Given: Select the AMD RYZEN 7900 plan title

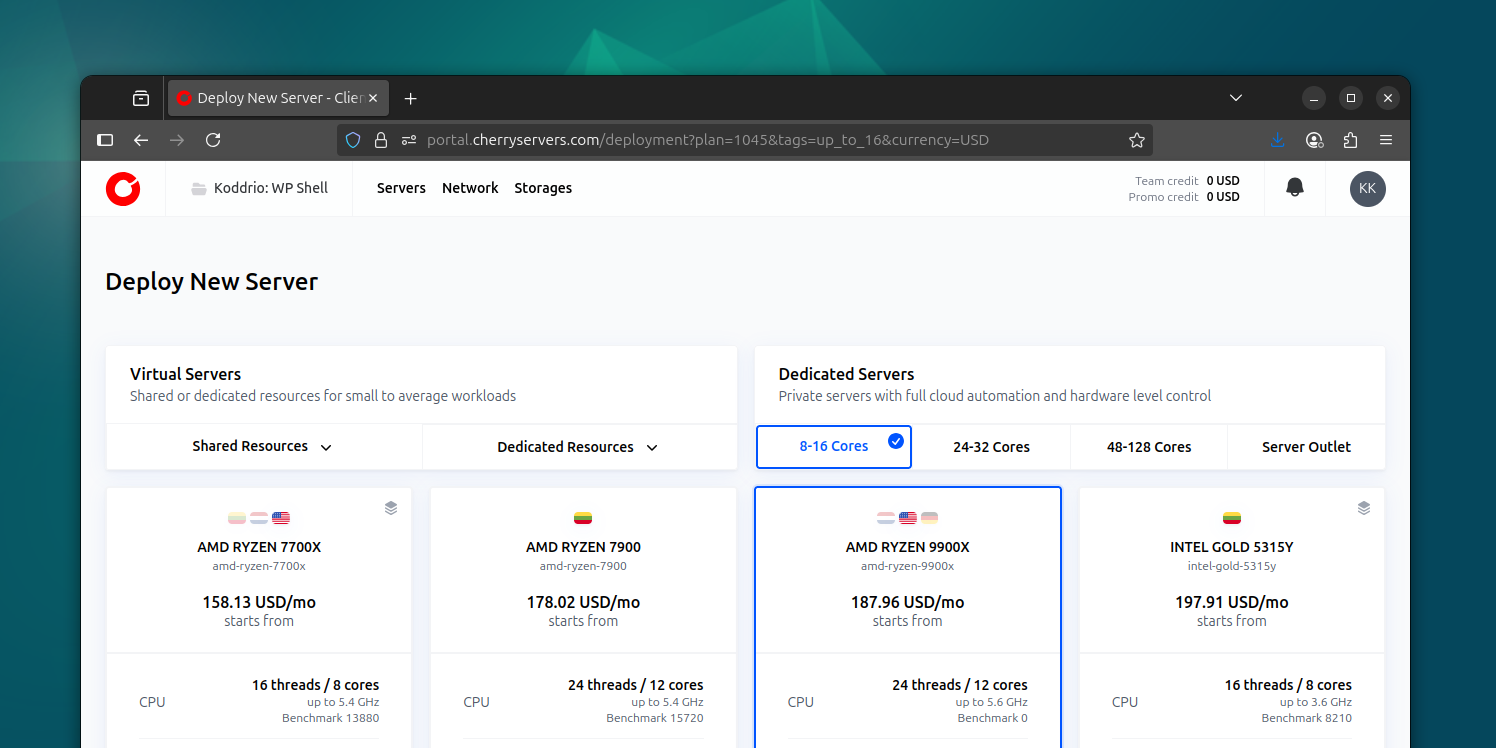Looking at the screenshot, I should 583,547.
